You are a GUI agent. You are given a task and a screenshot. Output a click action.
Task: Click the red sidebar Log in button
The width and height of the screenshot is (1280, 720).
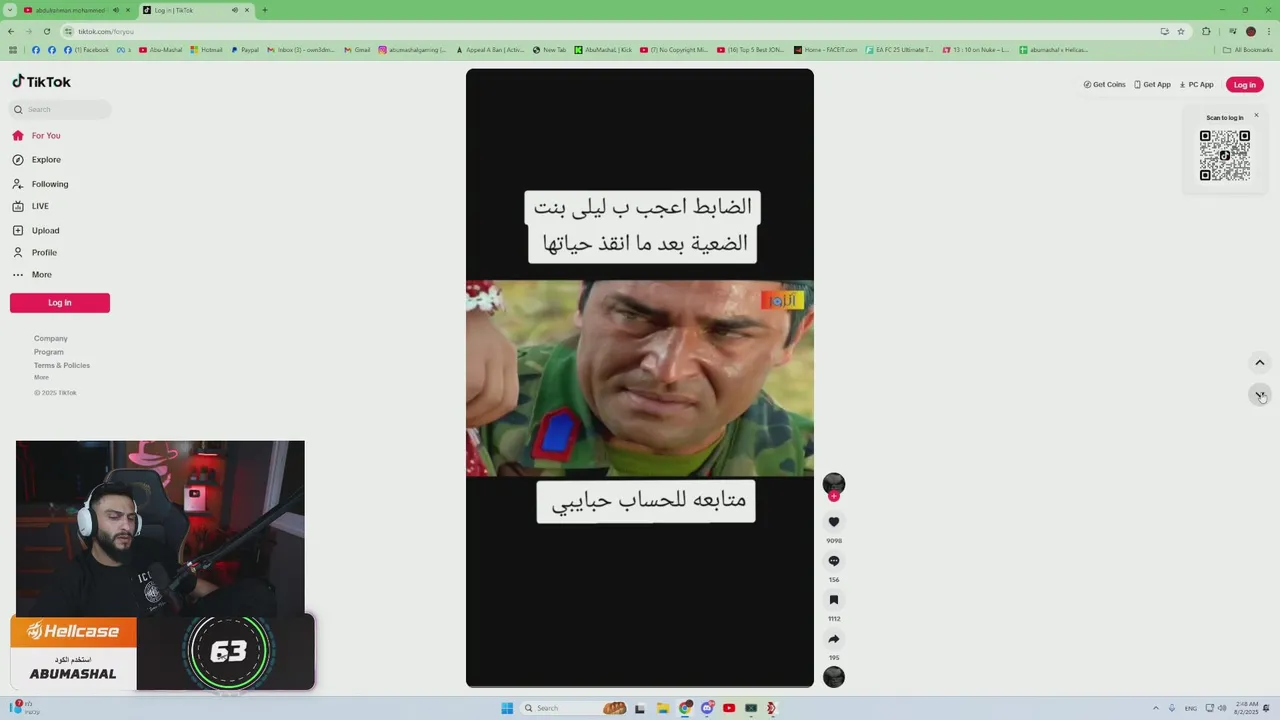tap(60, 302)
